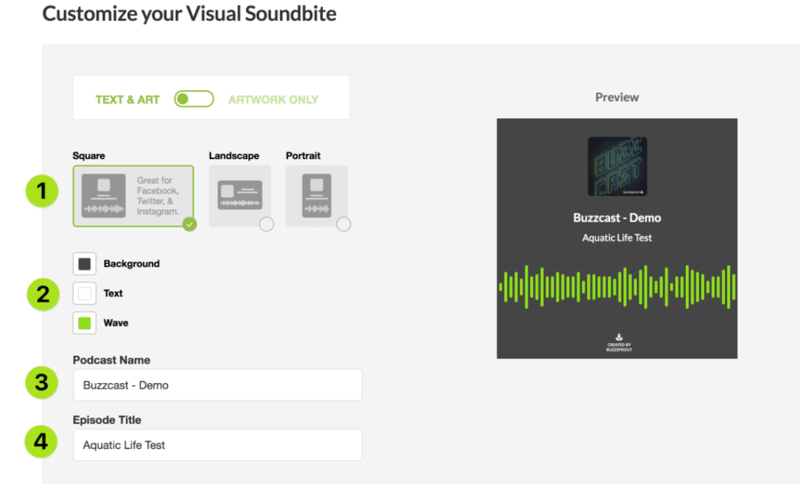The width and height of the screenshot is (800, 484).
Task: Click the Square description text
Action: (158, 196)
